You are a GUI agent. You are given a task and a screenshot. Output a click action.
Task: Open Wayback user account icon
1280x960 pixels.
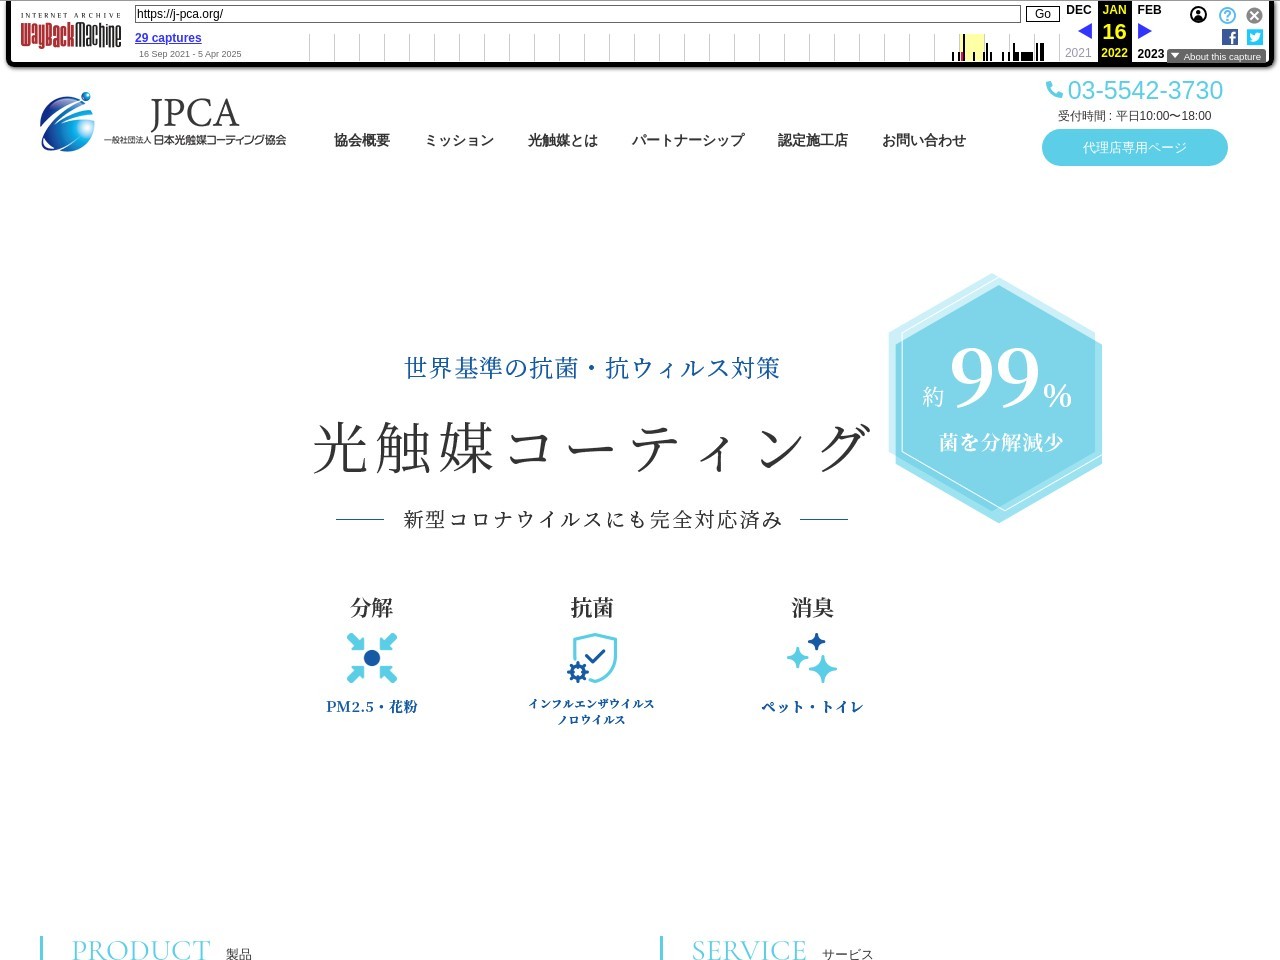point(1198,15)
